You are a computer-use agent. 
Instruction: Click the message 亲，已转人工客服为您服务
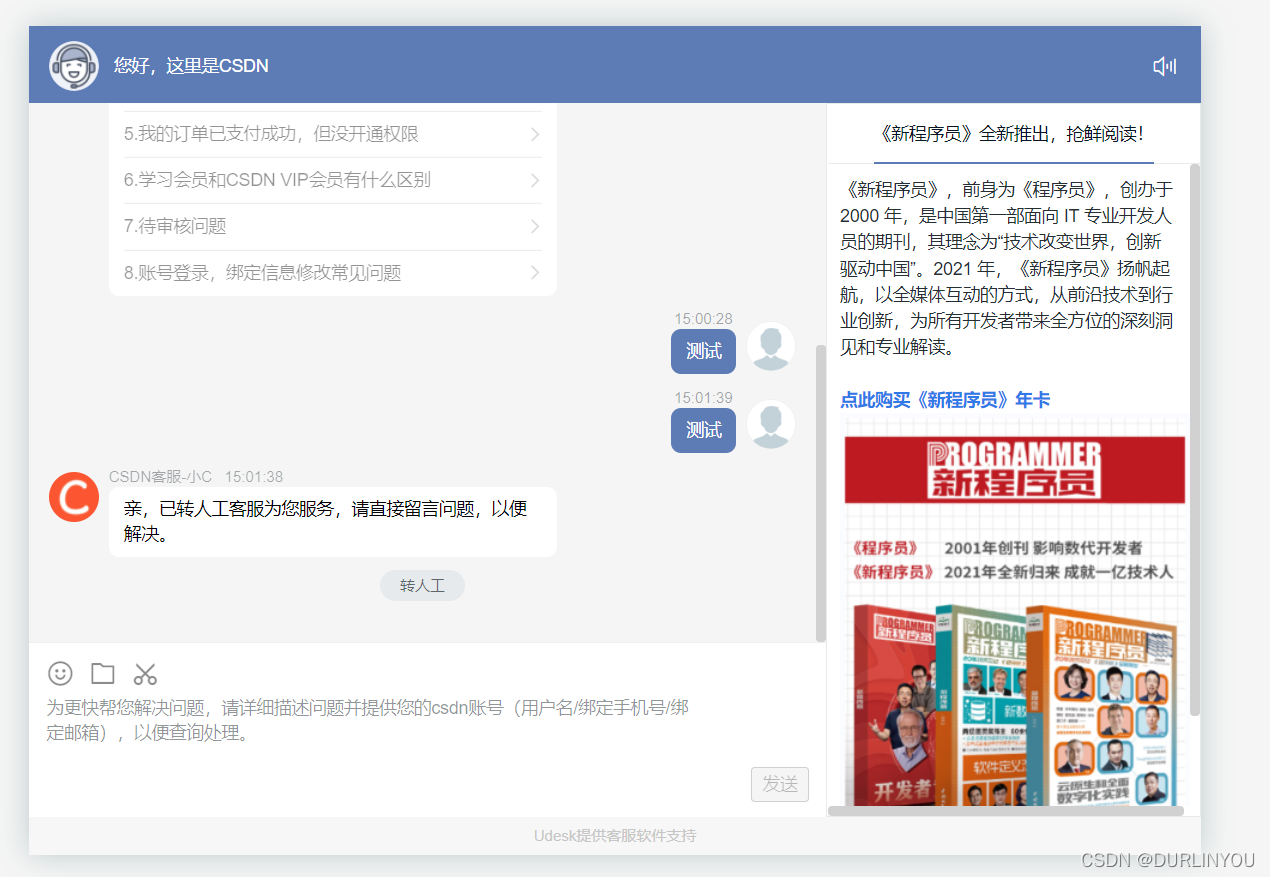tap(333, 521)
